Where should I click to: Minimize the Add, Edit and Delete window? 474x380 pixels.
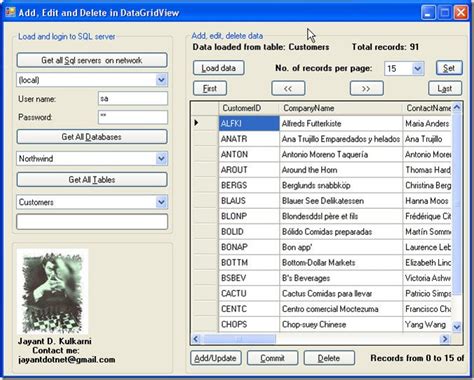click(x=428, y=13)
